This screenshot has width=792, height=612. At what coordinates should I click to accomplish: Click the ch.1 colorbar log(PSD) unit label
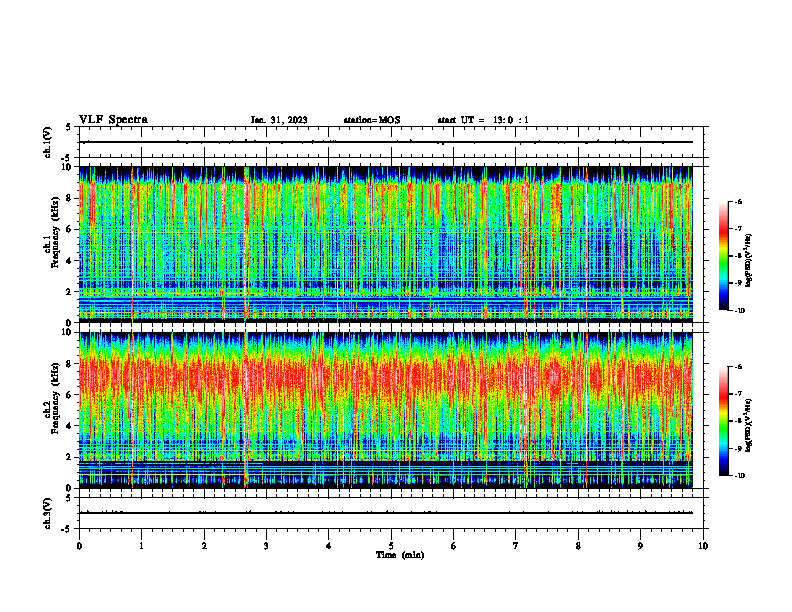749,260
